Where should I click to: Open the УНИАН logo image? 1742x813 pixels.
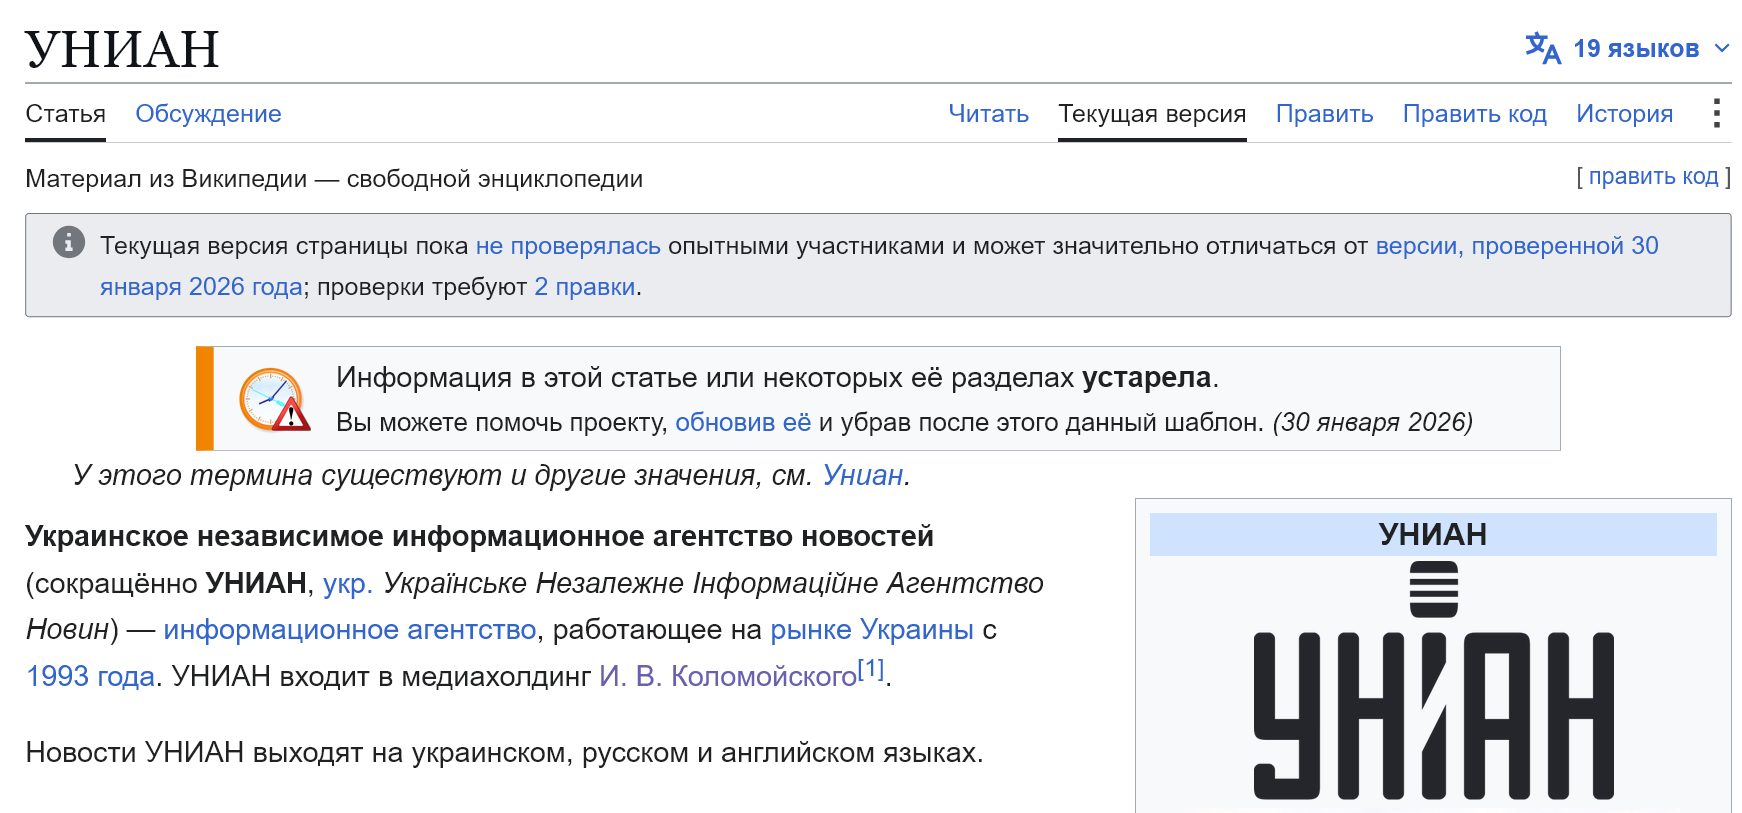[1433, 680]
